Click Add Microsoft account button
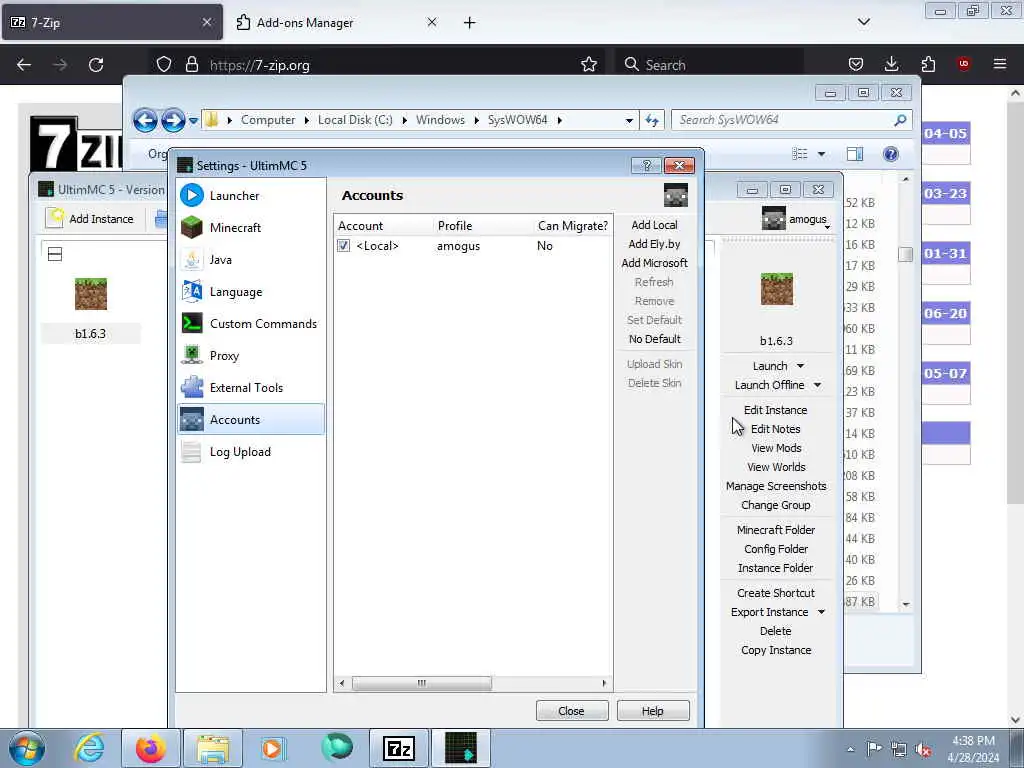 coord(654,263)
